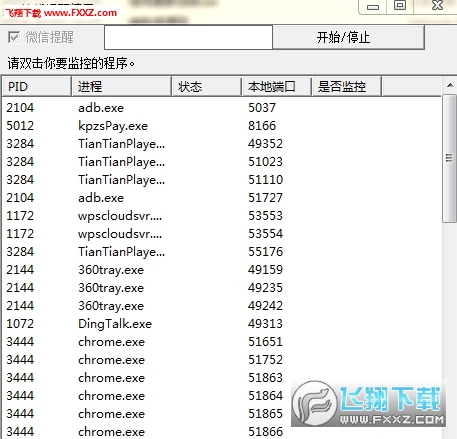Screen dimensions: 457x439
Task: Select the TianTianPlaye... row with port 49352
Action: (x=222, y=144)
